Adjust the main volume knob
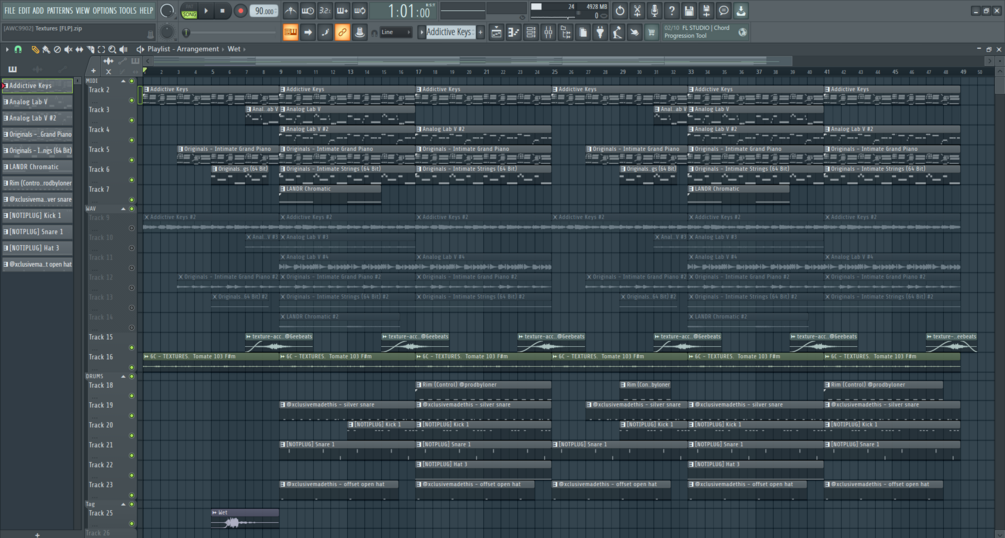The image size is (1005, 538). click(x=167, y=11)
